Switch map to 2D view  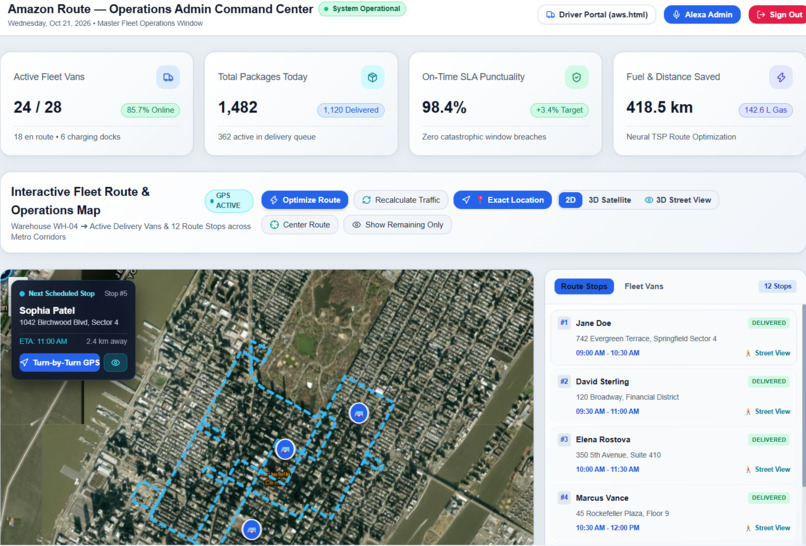point(571,200)
